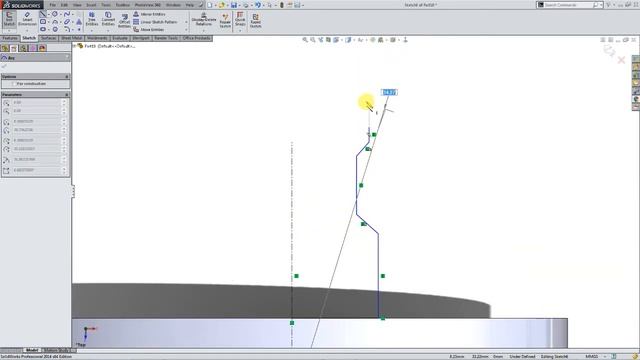640x360 pixels.
Task: Click Convert Entities tool
Action: click(x=108, y=19)
